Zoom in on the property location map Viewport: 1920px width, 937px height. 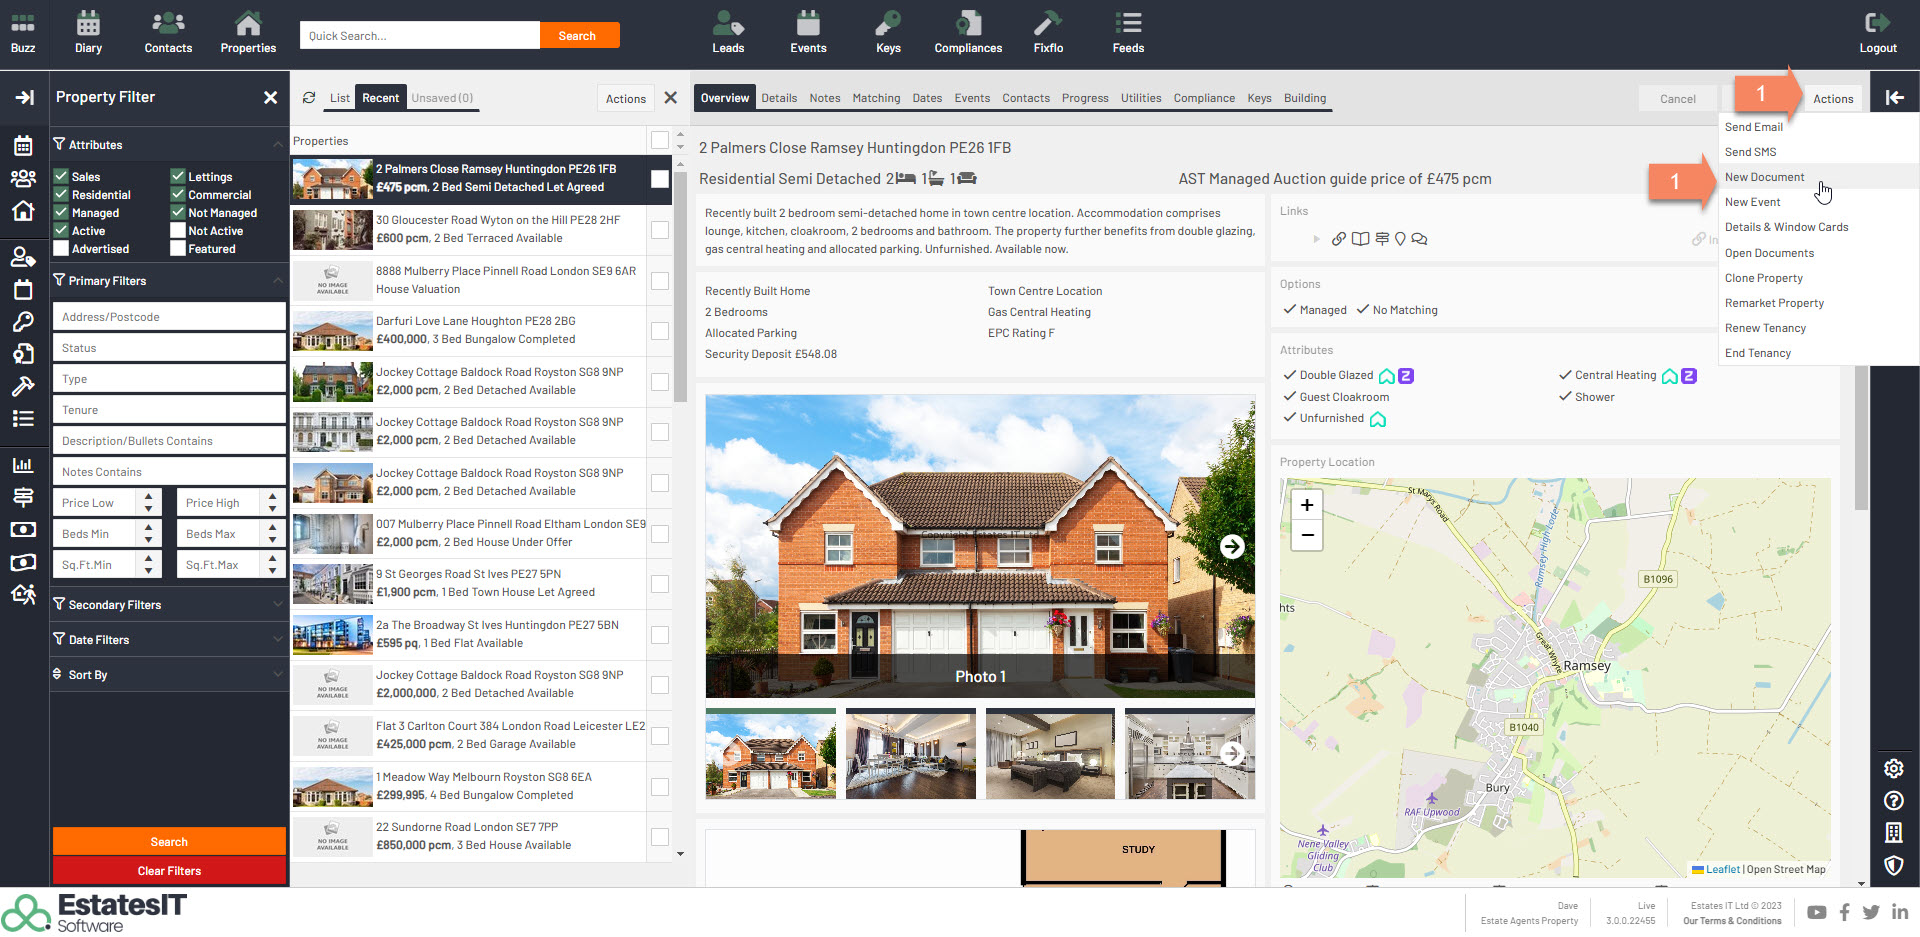click(1306, 505)
